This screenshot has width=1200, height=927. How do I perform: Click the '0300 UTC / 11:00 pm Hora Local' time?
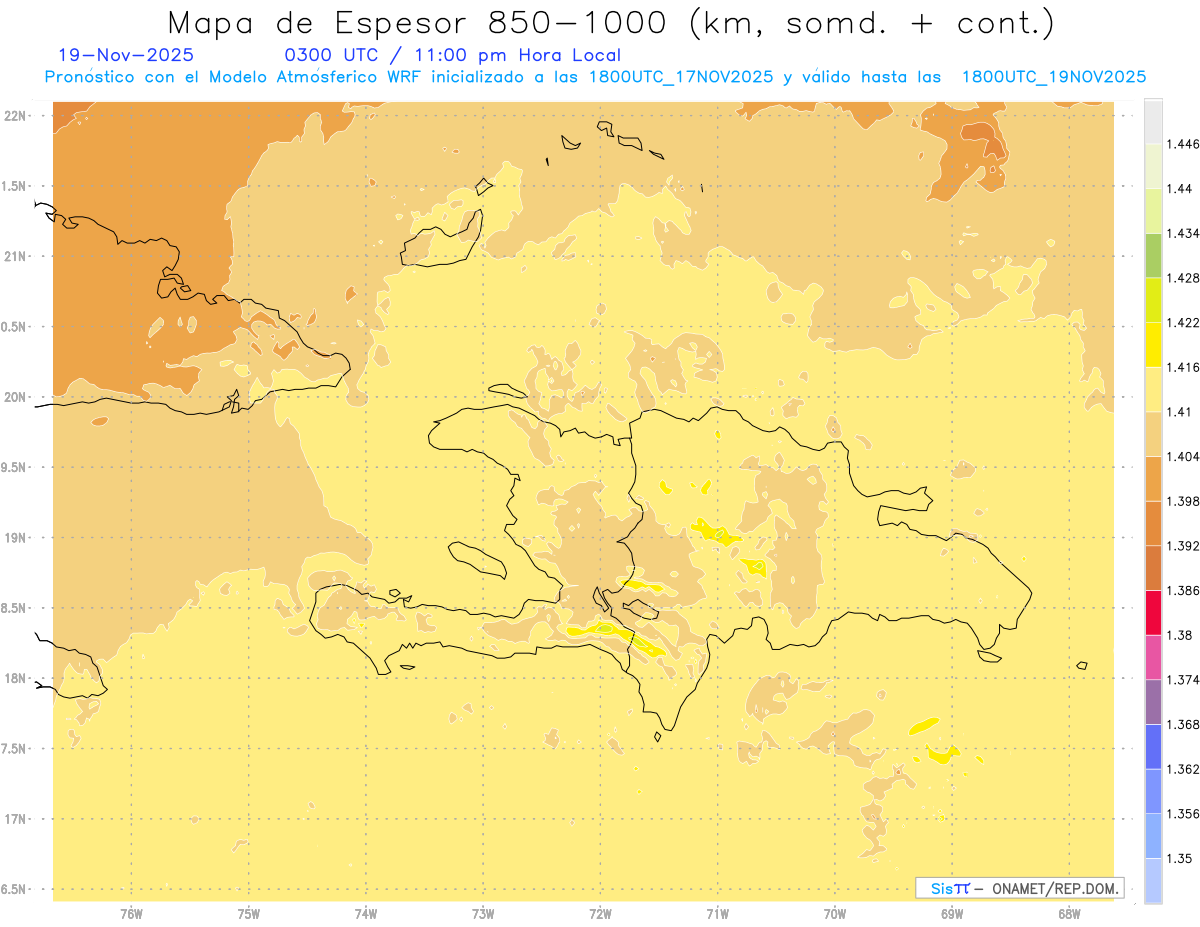point(453,55)
